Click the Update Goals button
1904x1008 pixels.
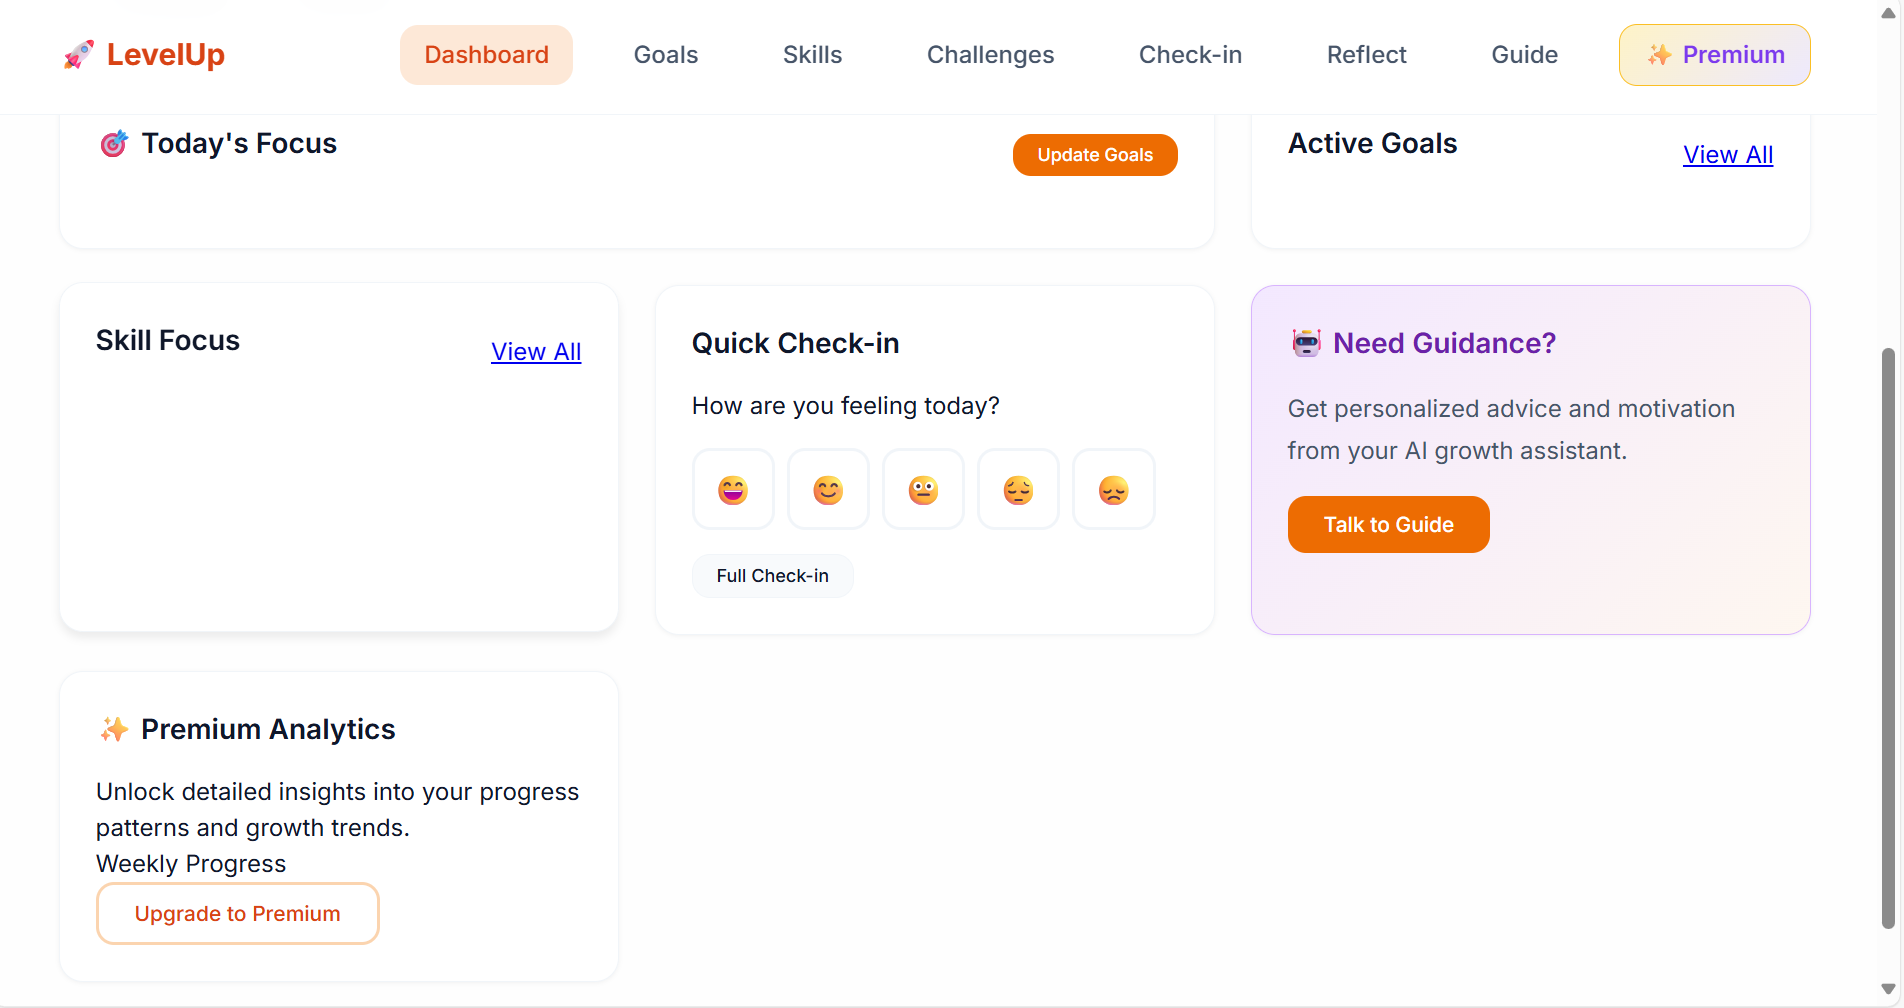(x=1094, y=155)
